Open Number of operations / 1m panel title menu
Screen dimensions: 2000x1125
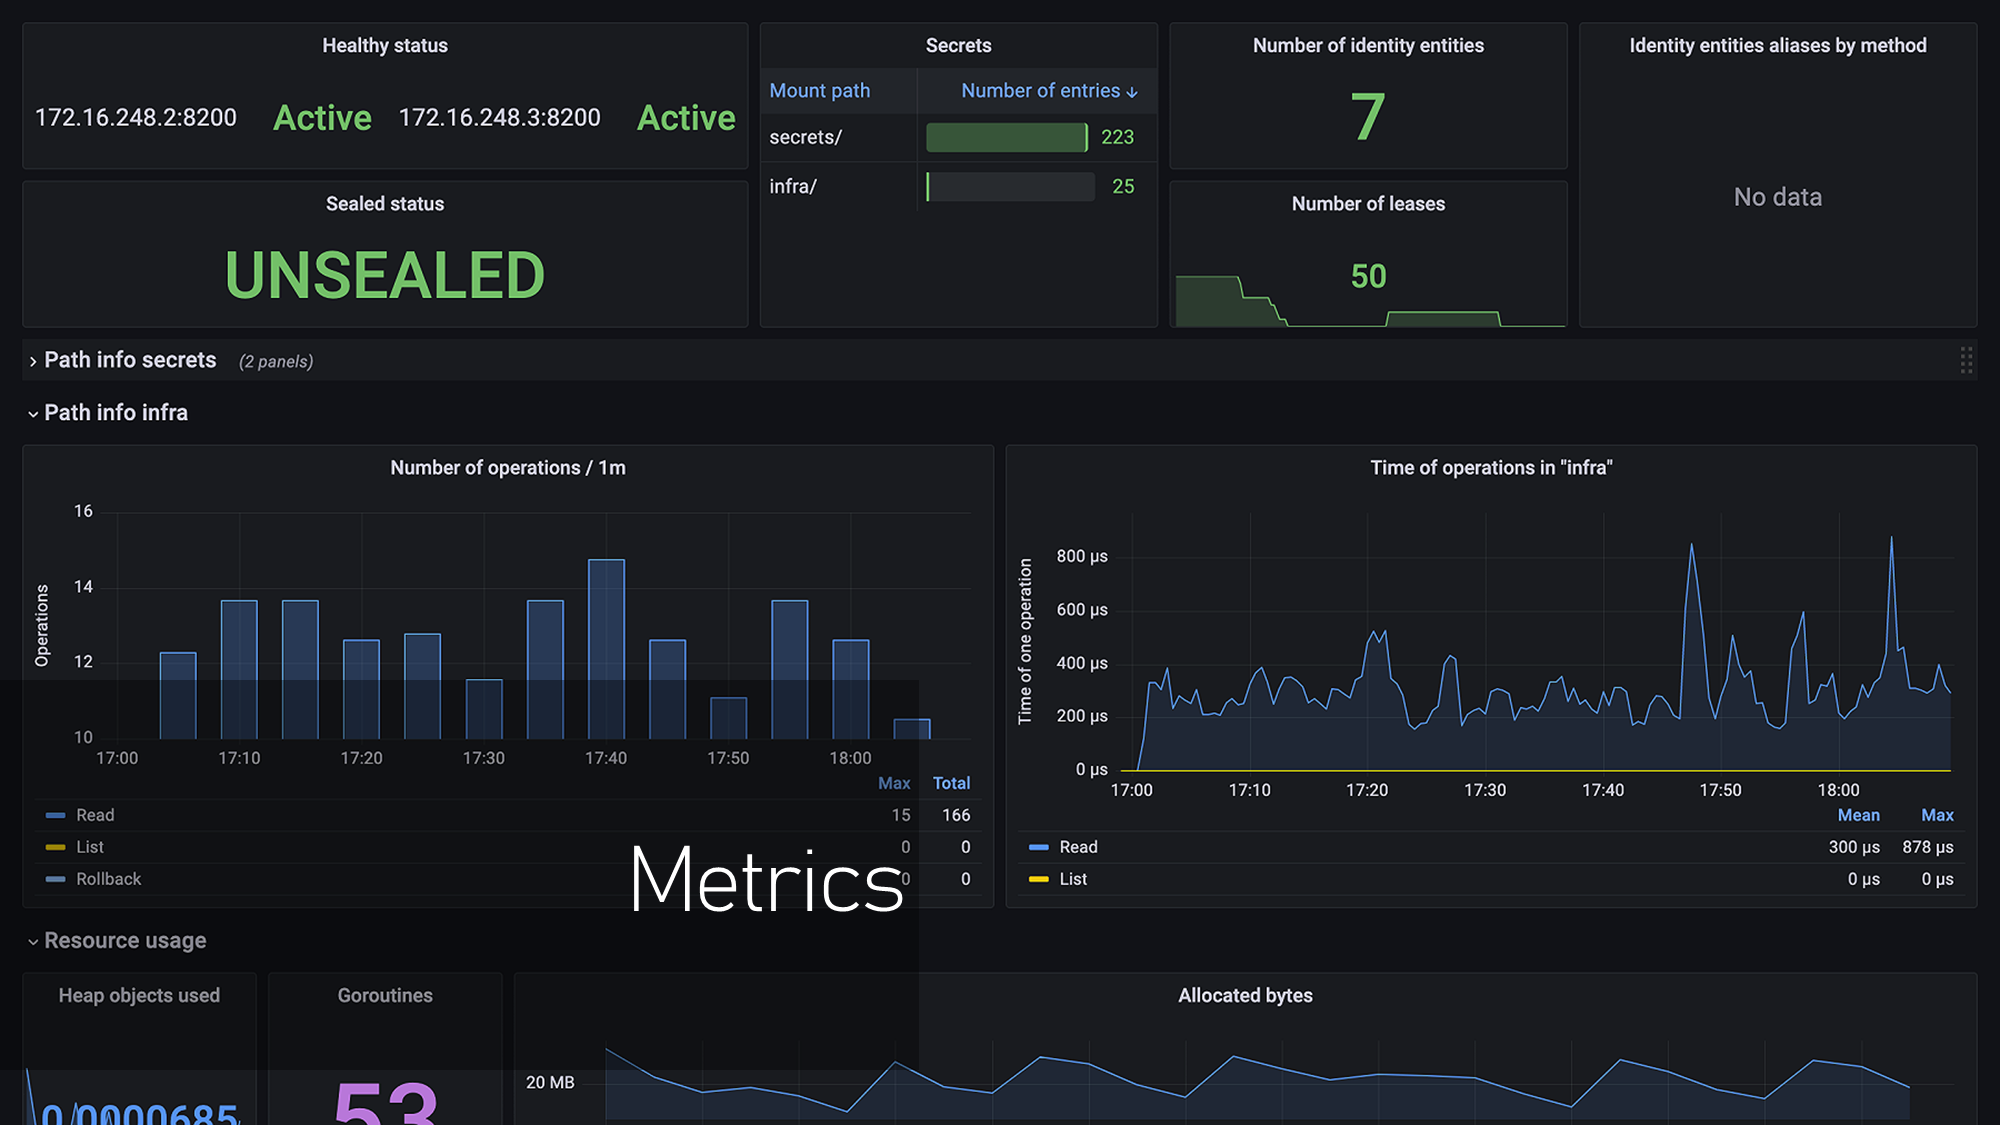507,468
